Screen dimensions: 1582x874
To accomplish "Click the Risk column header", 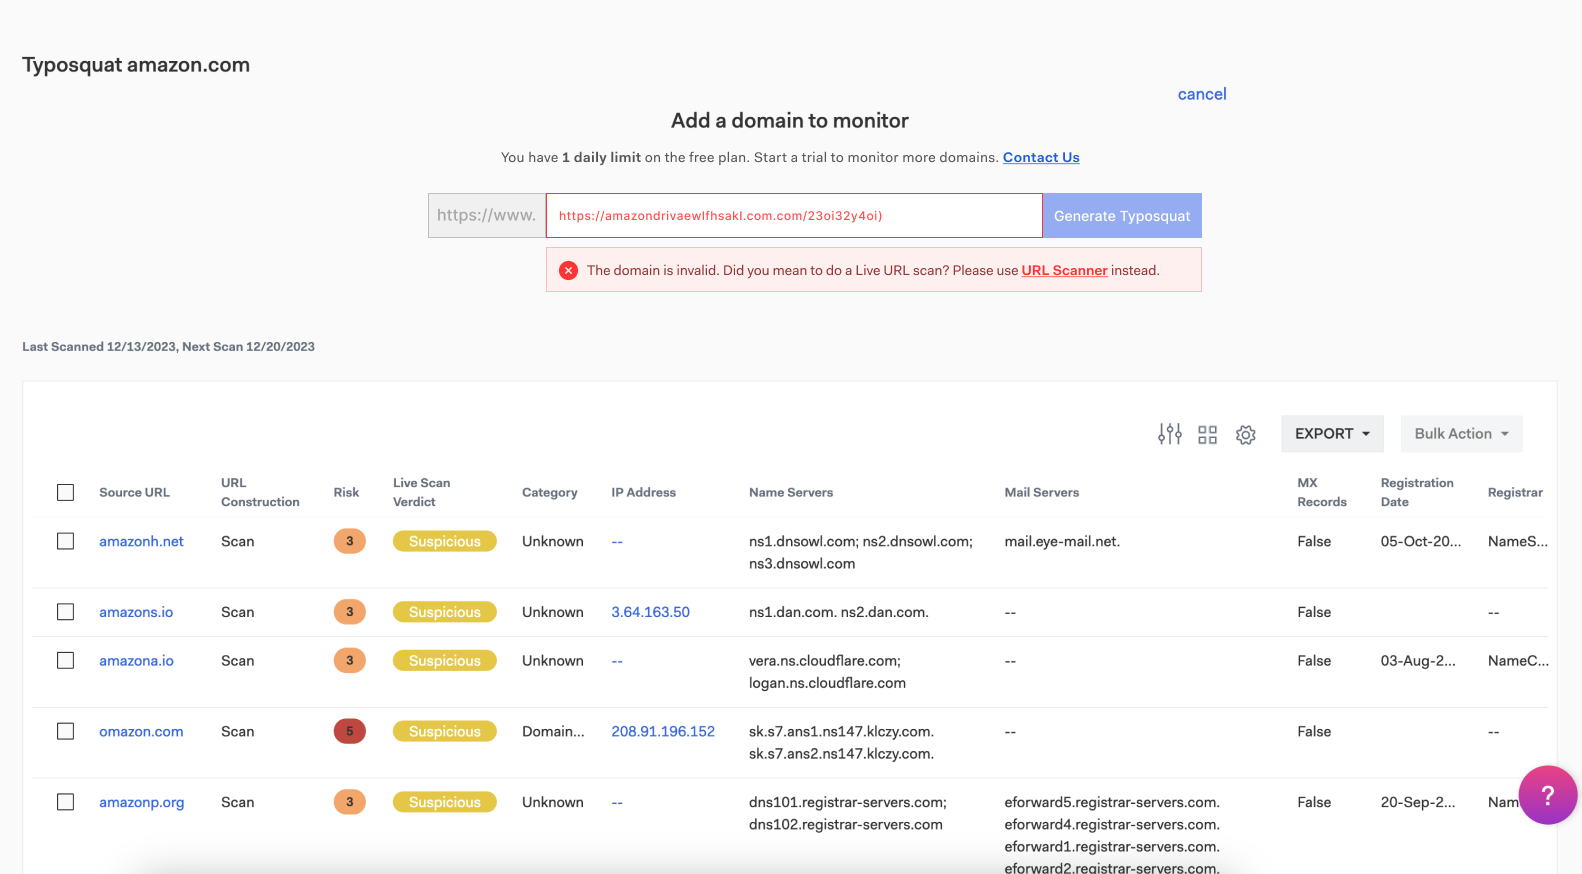I will coord(346,492).
